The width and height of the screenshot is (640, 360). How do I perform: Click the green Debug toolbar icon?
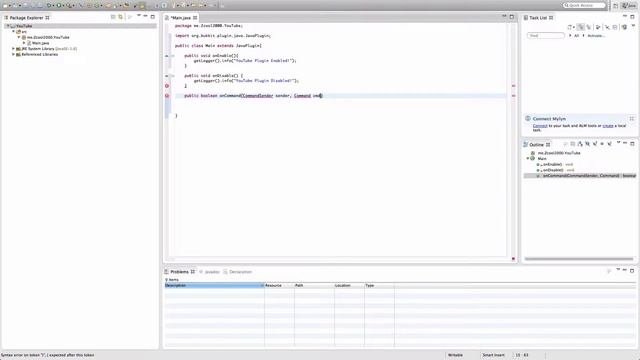pos(49,6)
